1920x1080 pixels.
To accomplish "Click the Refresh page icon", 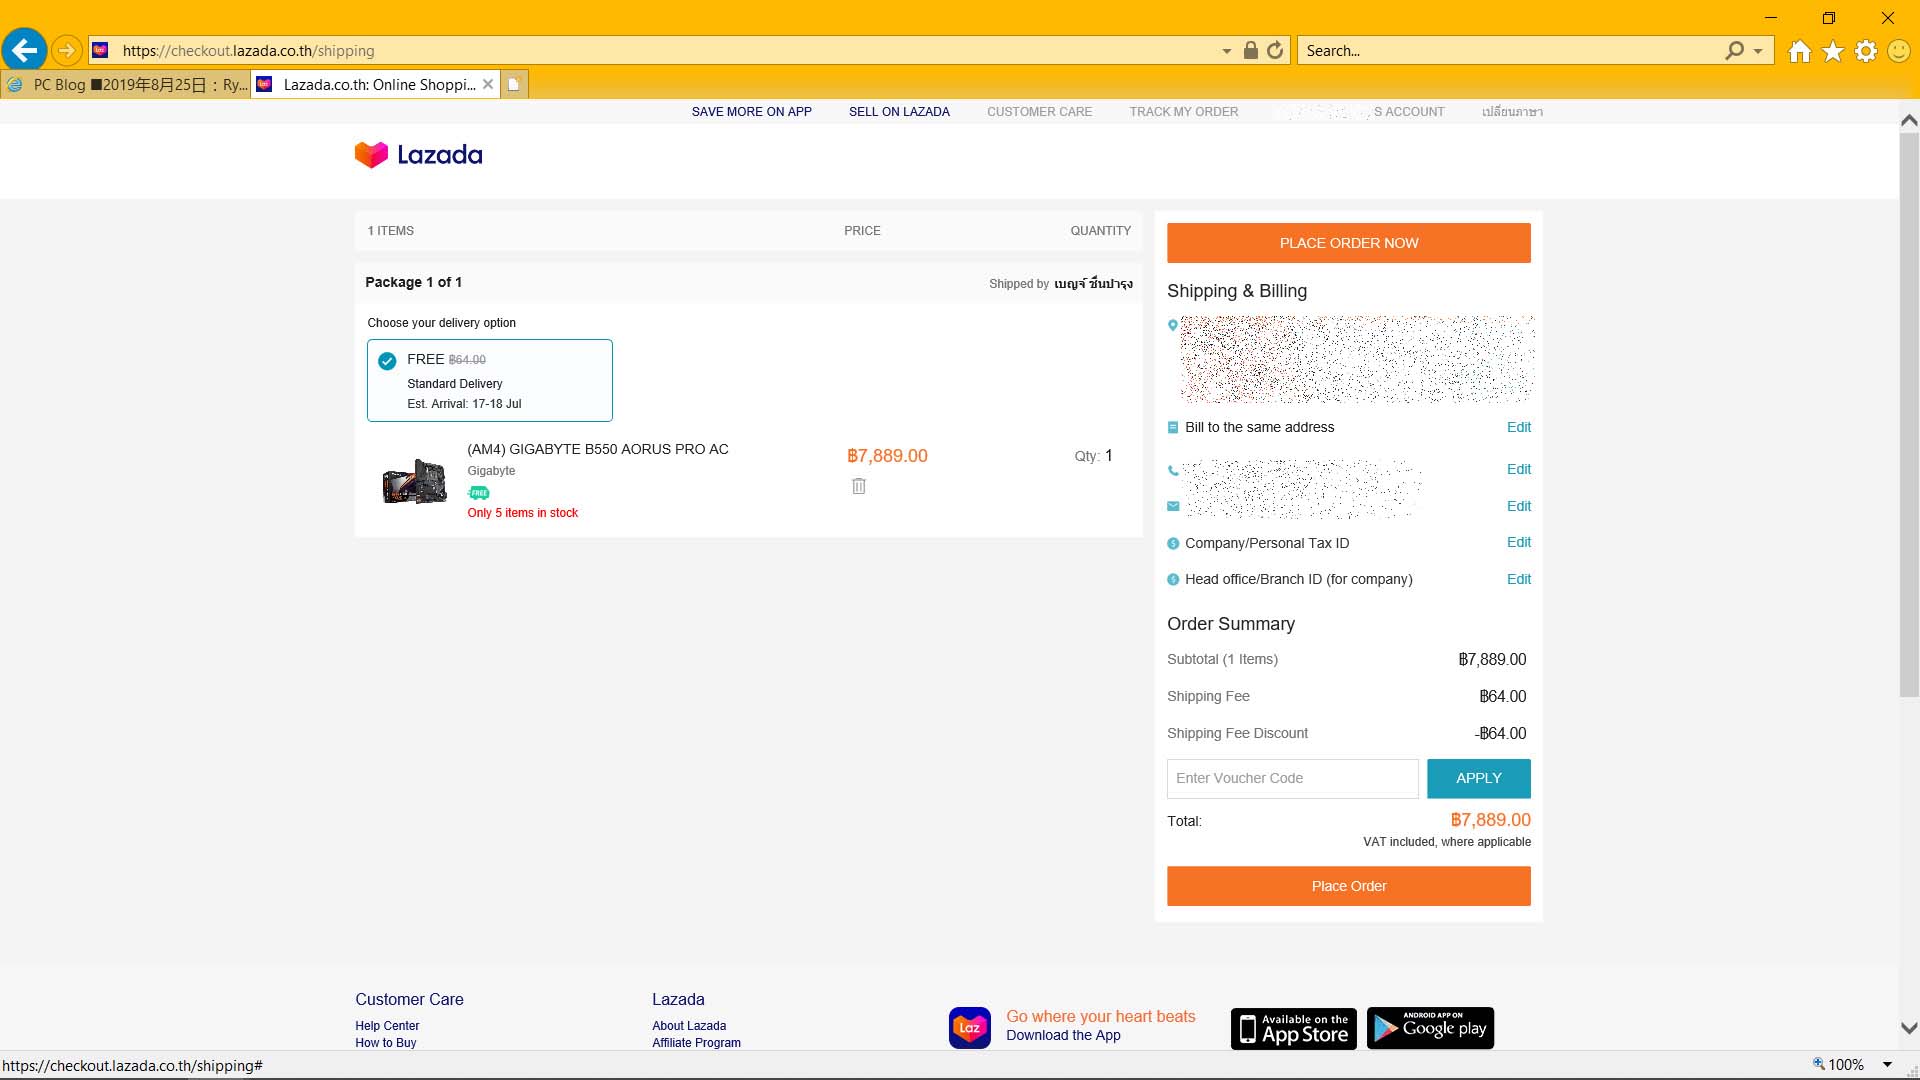I will (1275, 50).
